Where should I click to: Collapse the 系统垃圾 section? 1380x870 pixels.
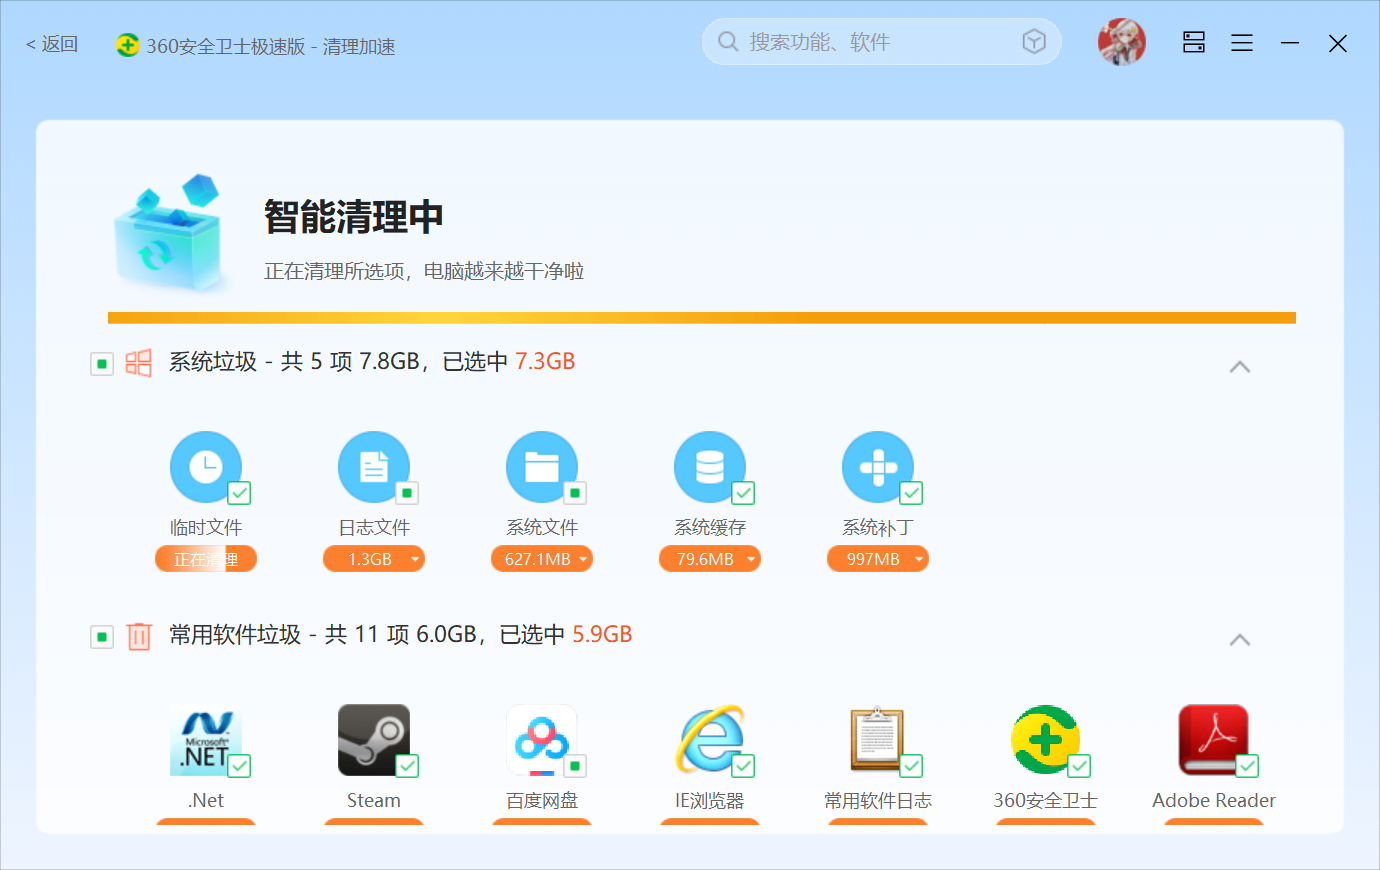click(x=1240, y=367)
